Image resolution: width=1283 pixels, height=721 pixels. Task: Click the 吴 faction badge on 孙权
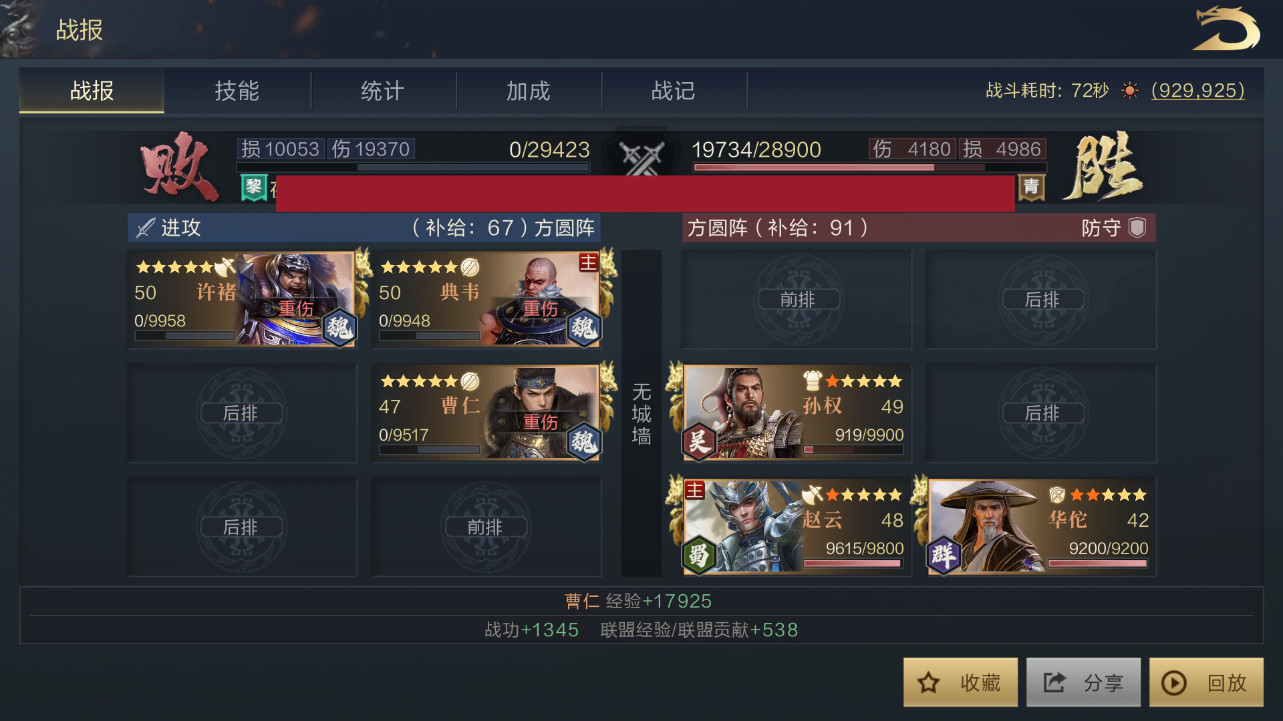coord(700,441)
